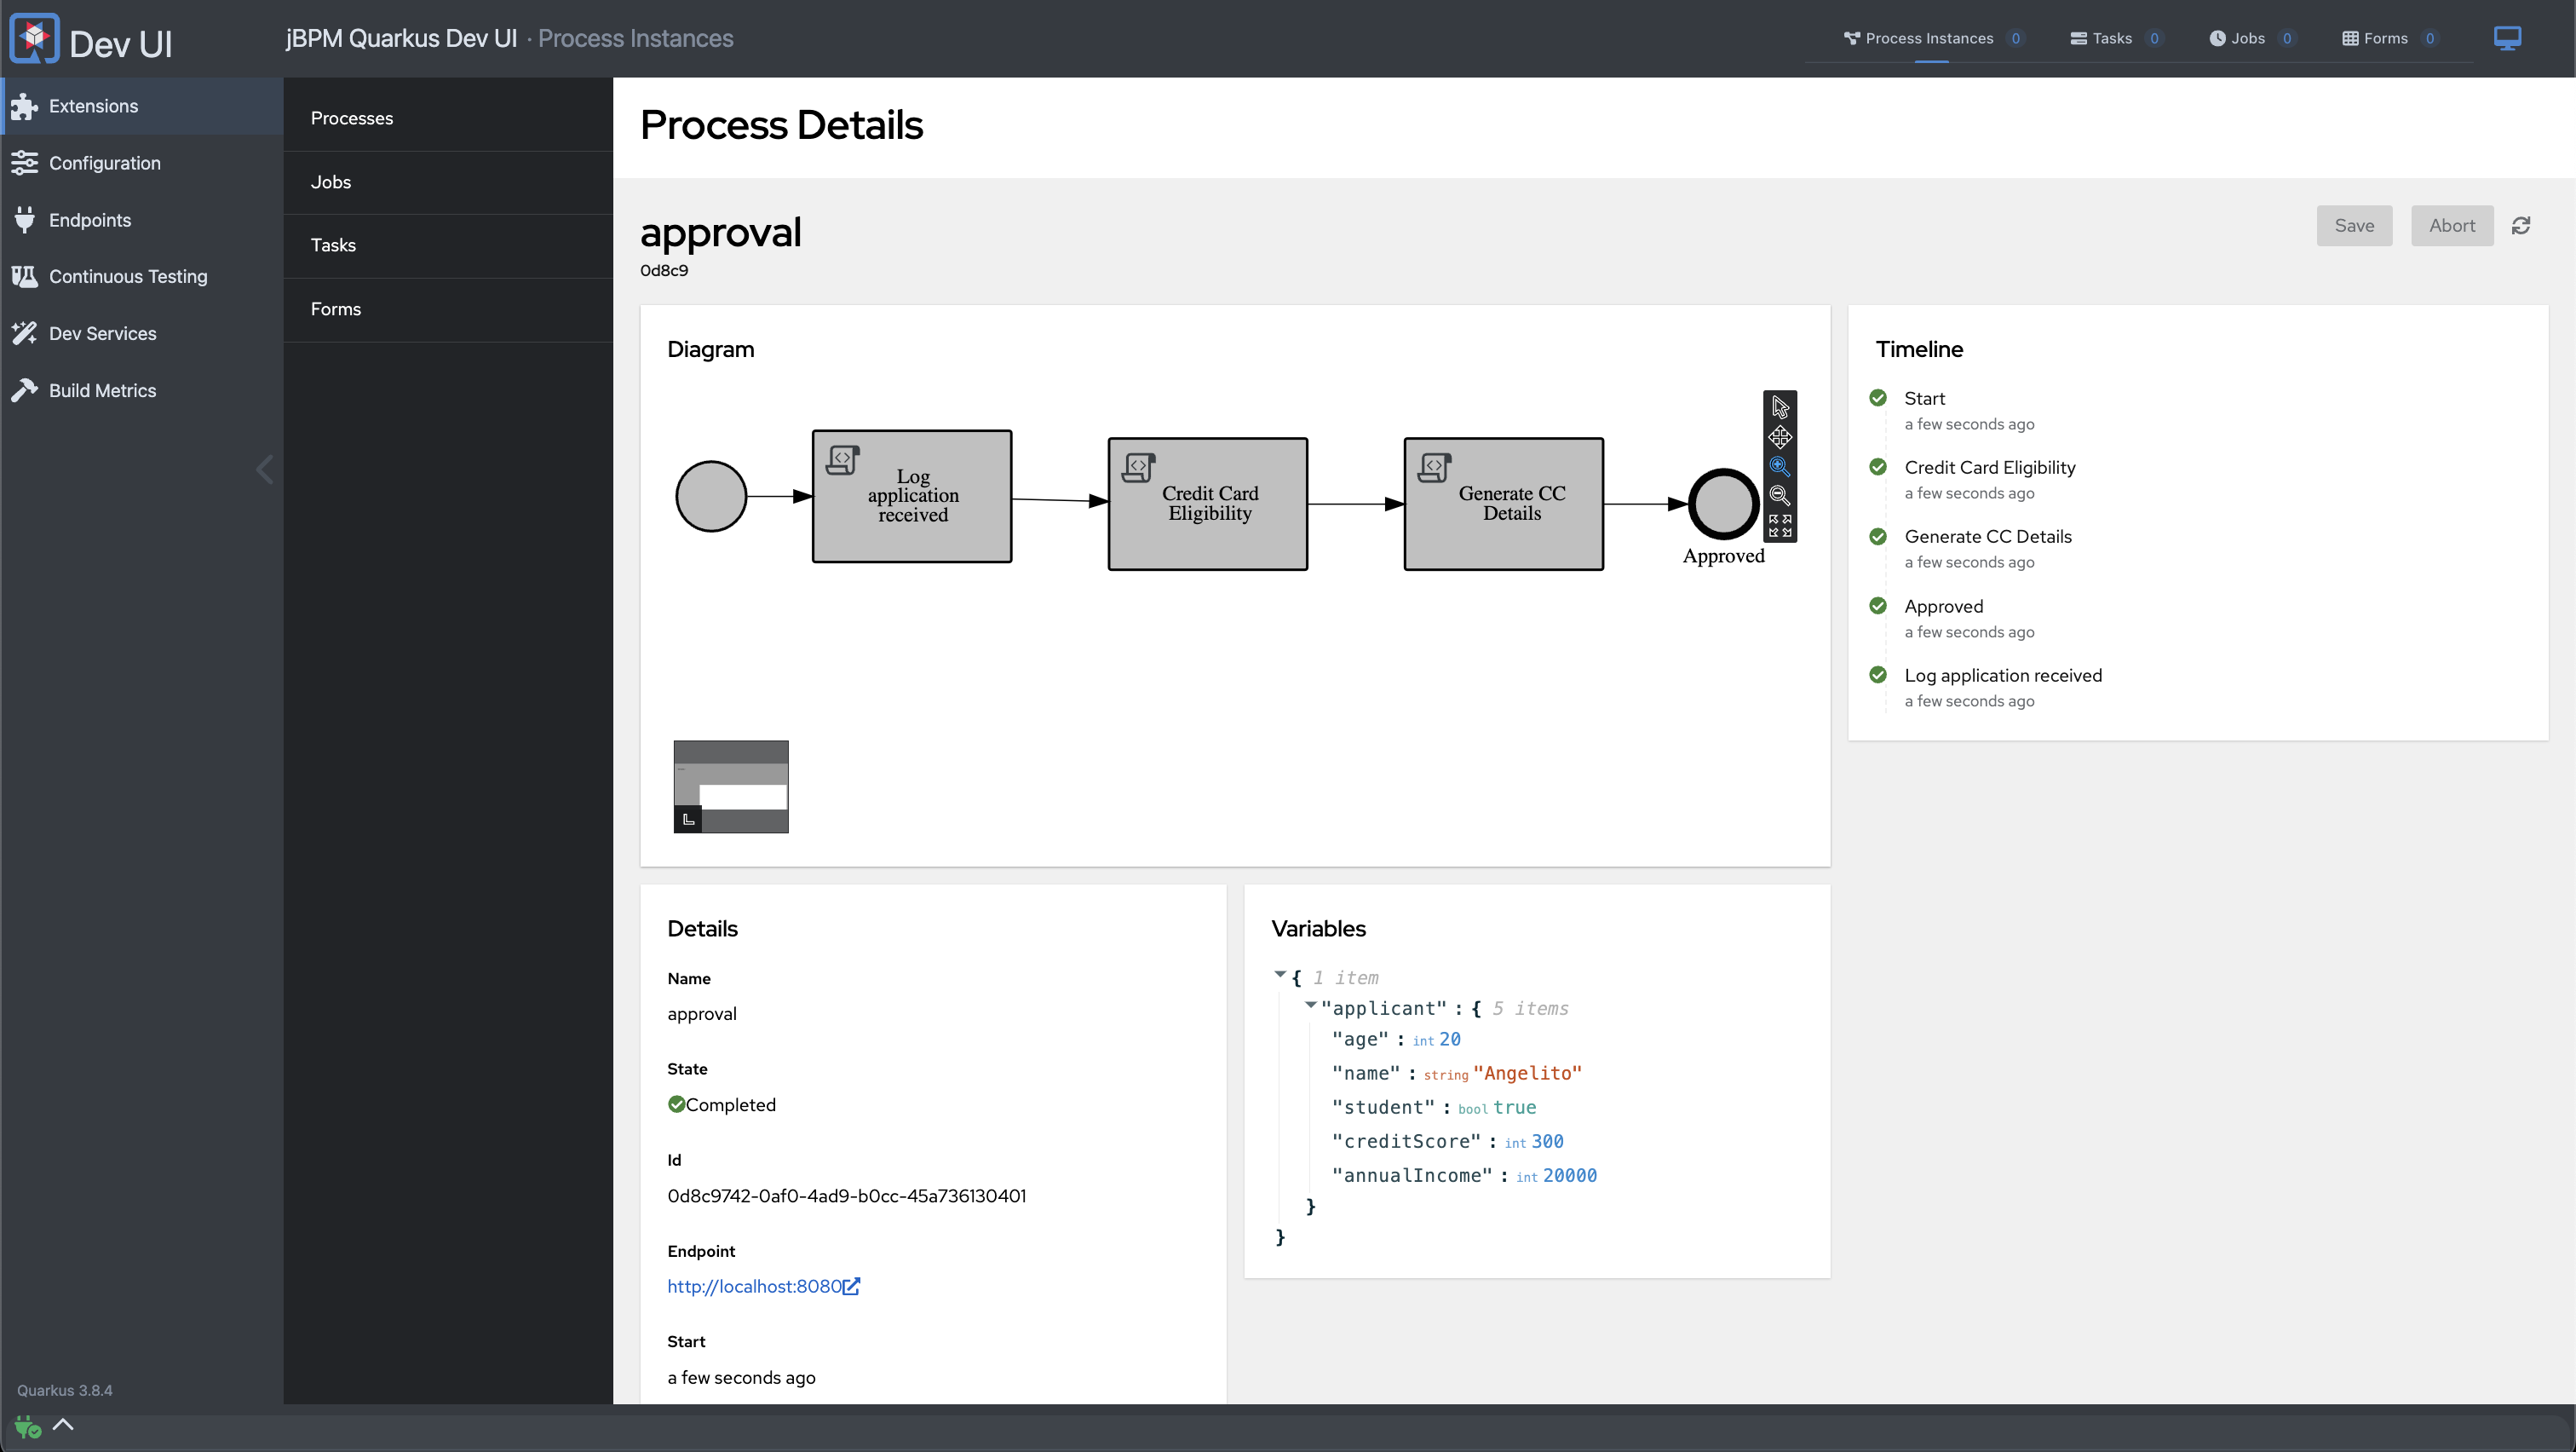The height and width of the screenshot is (1452, 2576).
Task: Click the script icon in Log application received node
Action: 843,460
